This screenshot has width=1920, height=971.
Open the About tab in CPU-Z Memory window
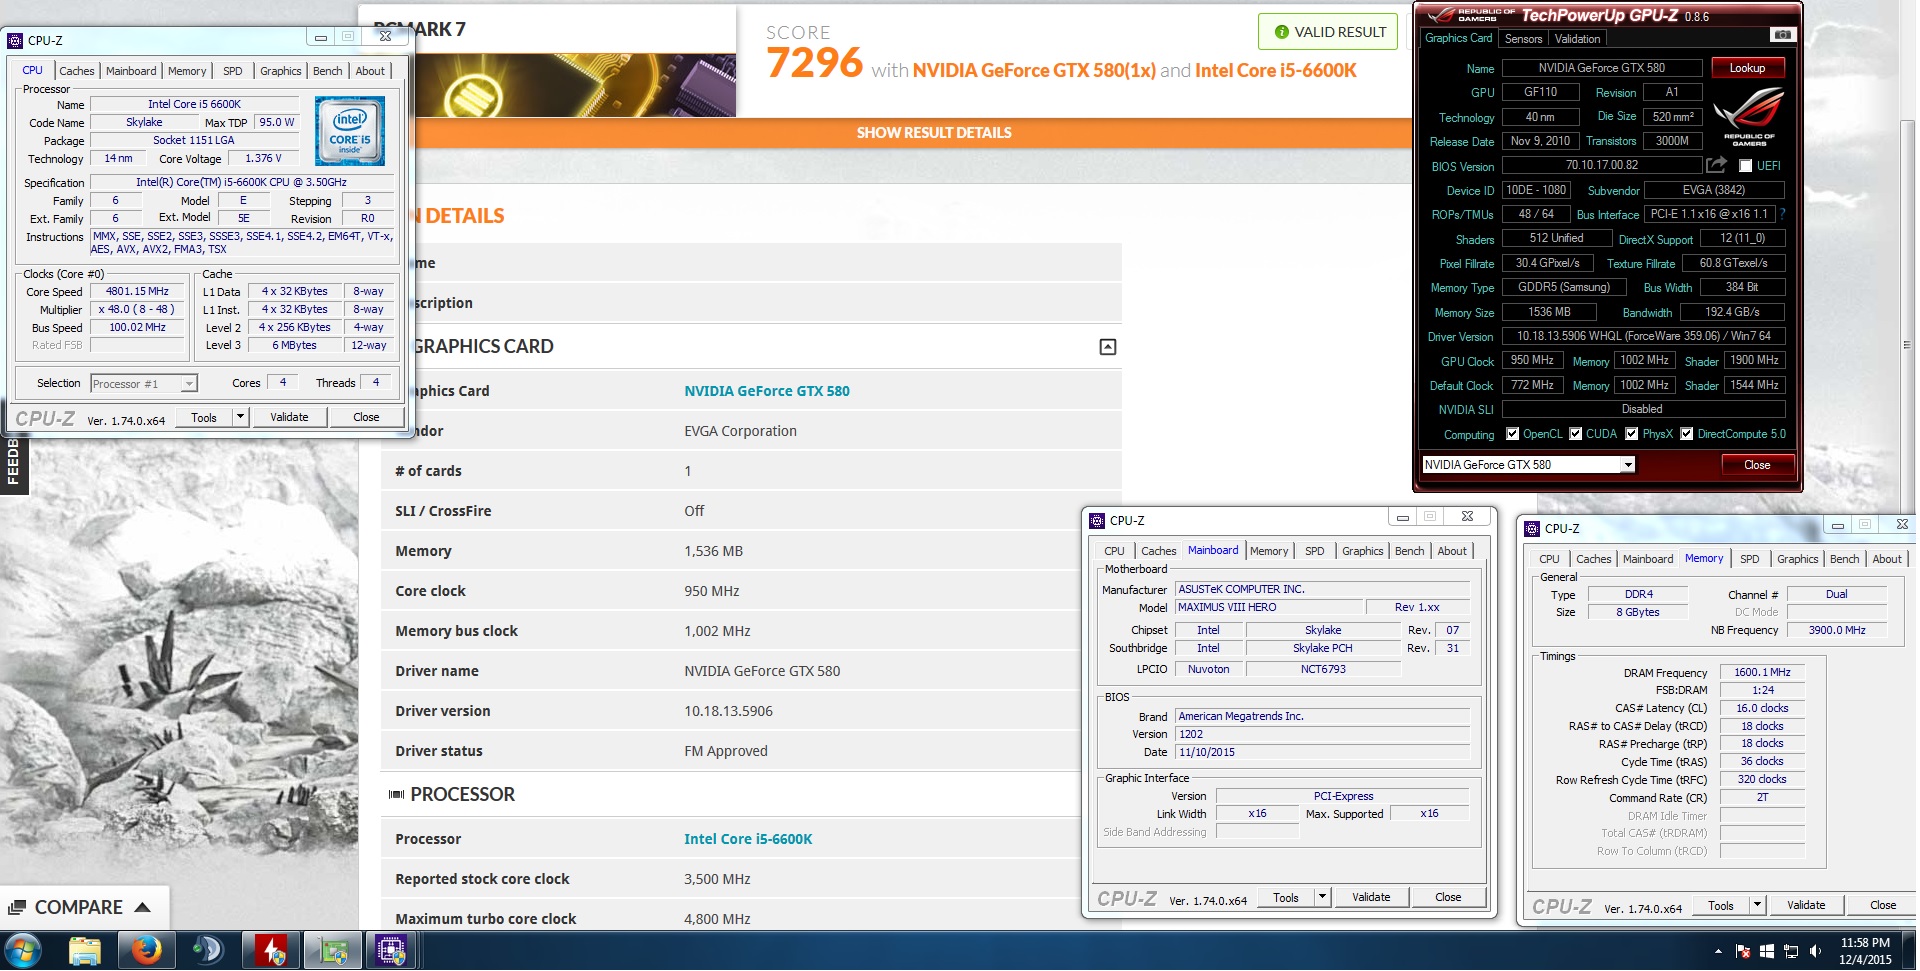coord(1886,559)
